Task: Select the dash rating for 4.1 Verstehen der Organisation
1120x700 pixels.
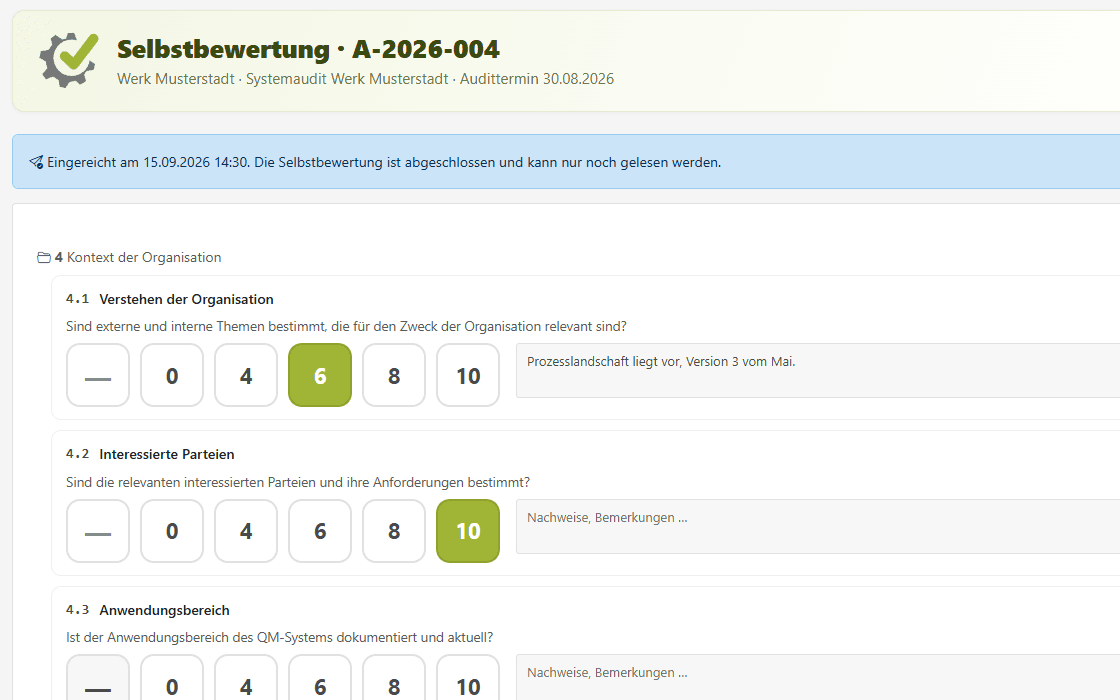Action: coord(98,375)
